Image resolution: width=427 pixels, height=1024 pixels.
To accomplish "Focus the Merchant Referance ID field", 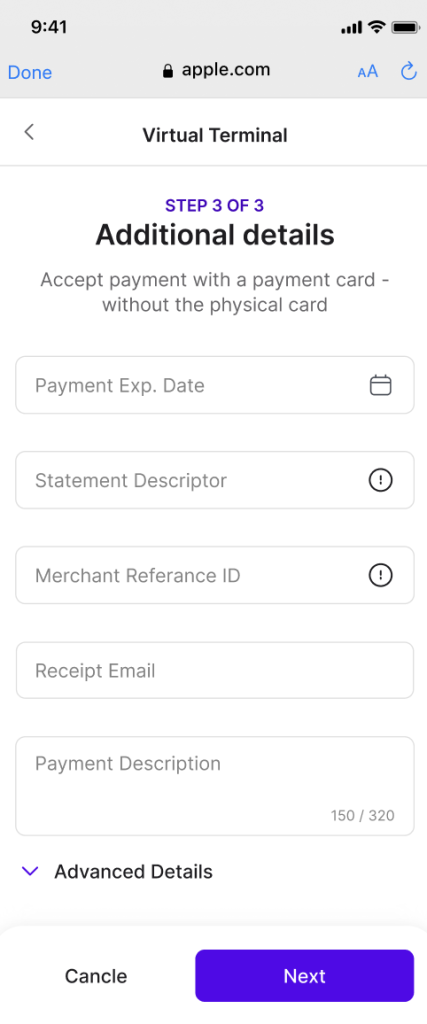I will coord(215,575).
